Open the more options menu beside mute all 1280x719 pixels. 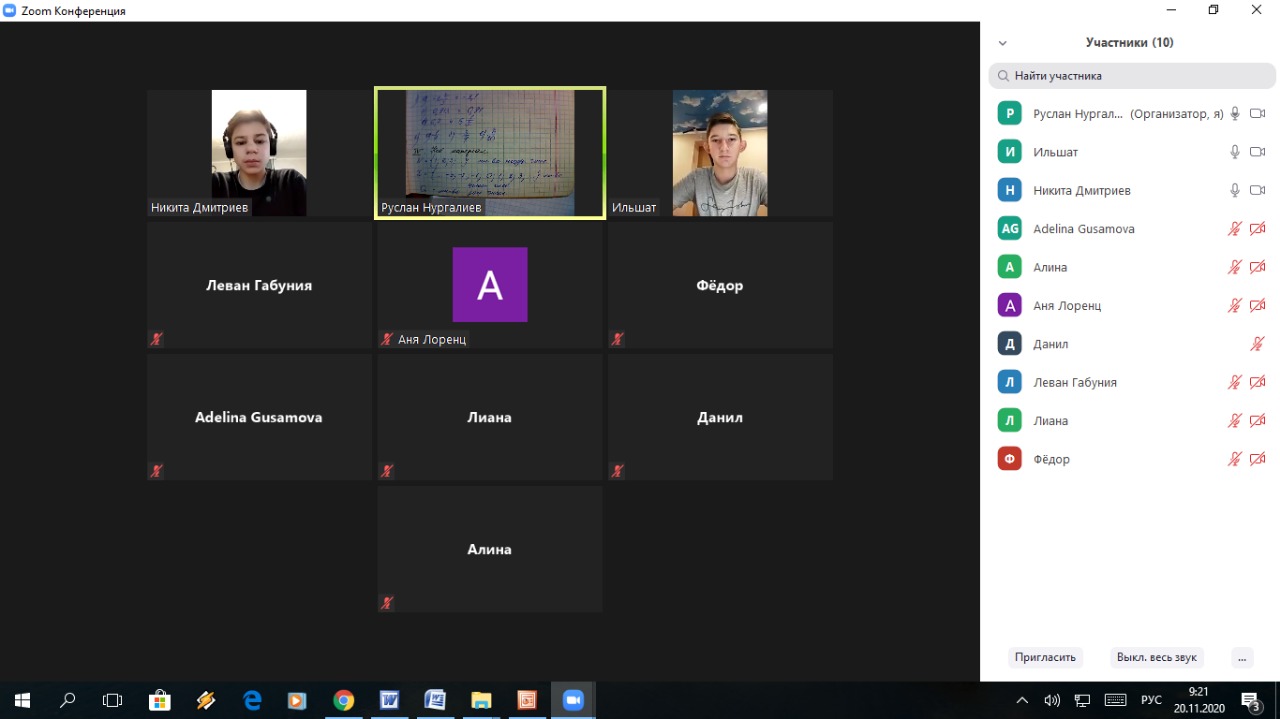(1241, 657)
